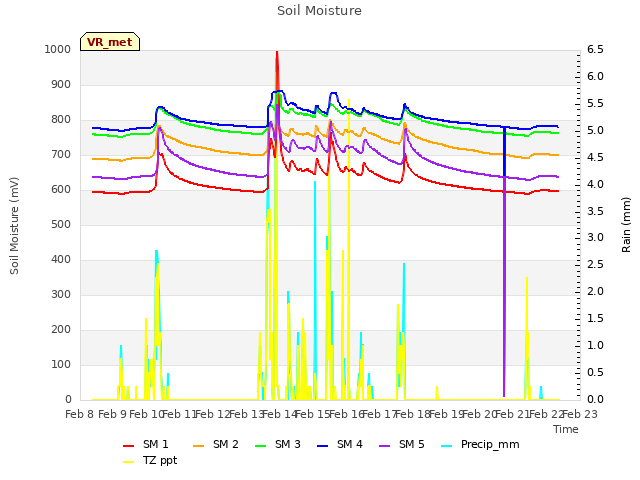
Task: Toggle SM 3 series in legend
Action: tap(278, 444)
